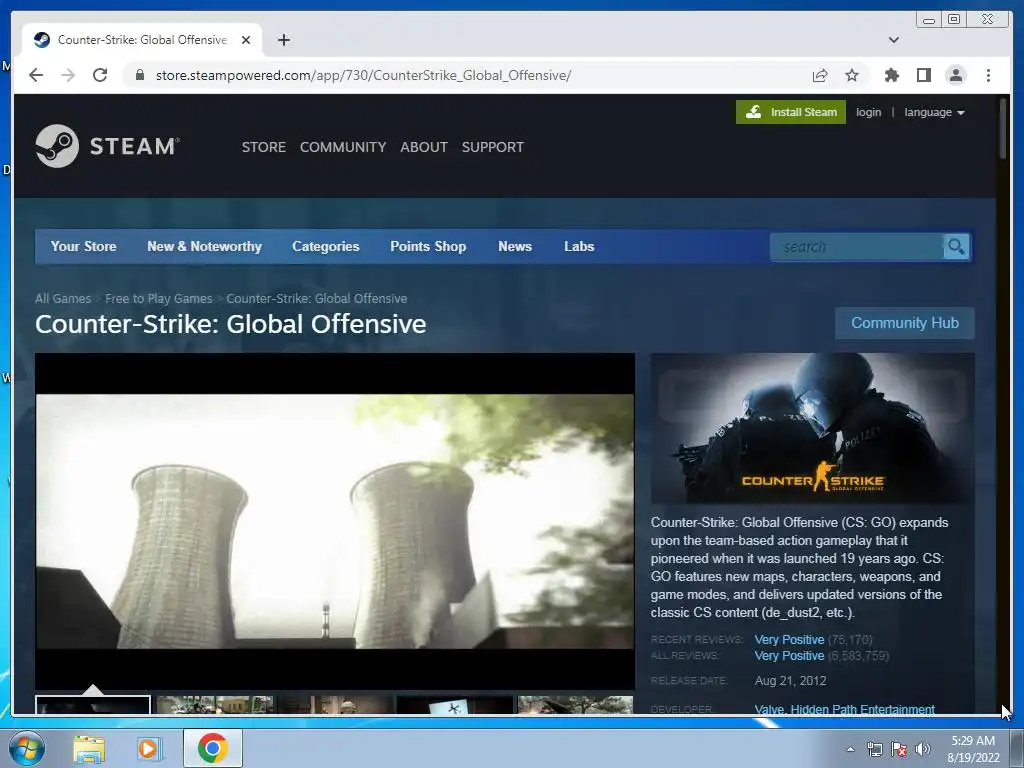Select the fourth media strip thumbnail
The height and width of the screenshot is (768, 1024).
(455, 705)
